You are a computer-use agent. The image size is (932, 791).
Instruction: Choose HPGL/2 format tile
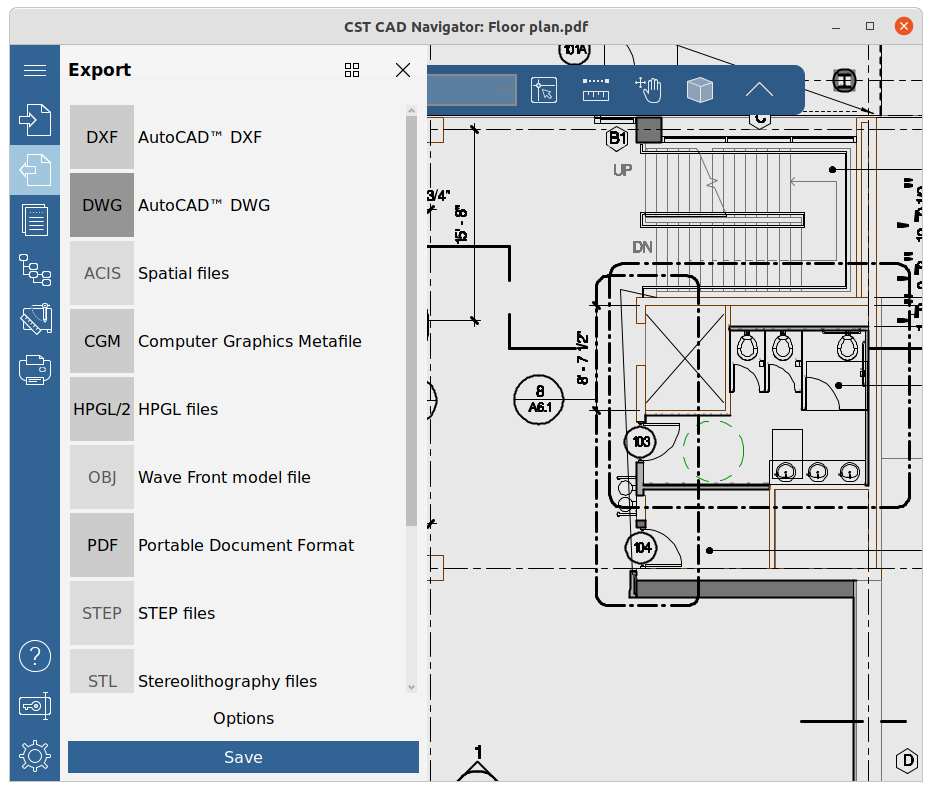102,409
